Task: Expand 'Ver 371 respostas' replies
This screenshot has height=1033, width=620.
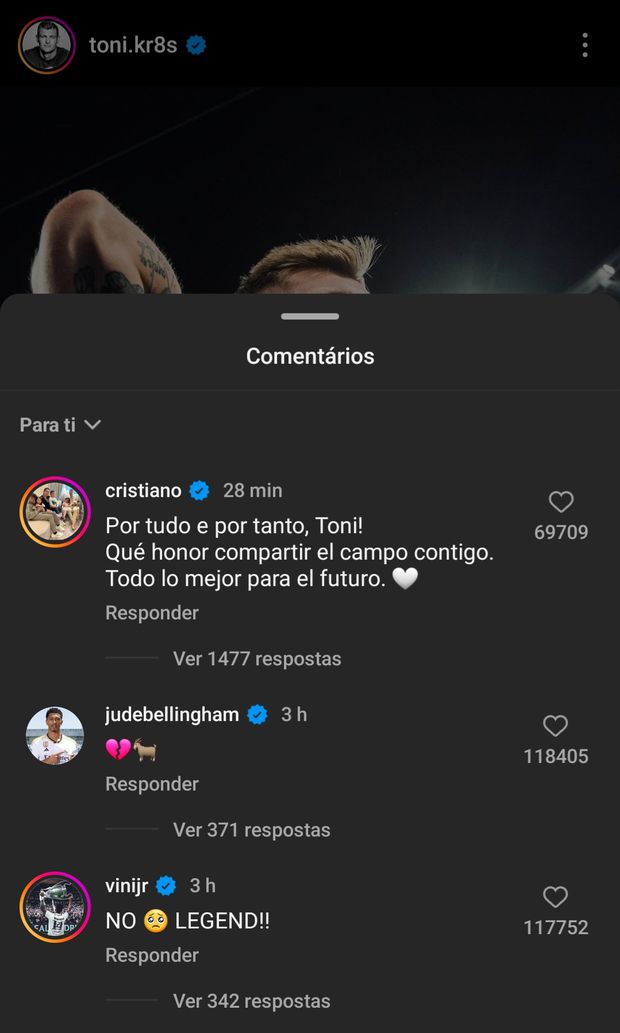Action: (251, 830)
